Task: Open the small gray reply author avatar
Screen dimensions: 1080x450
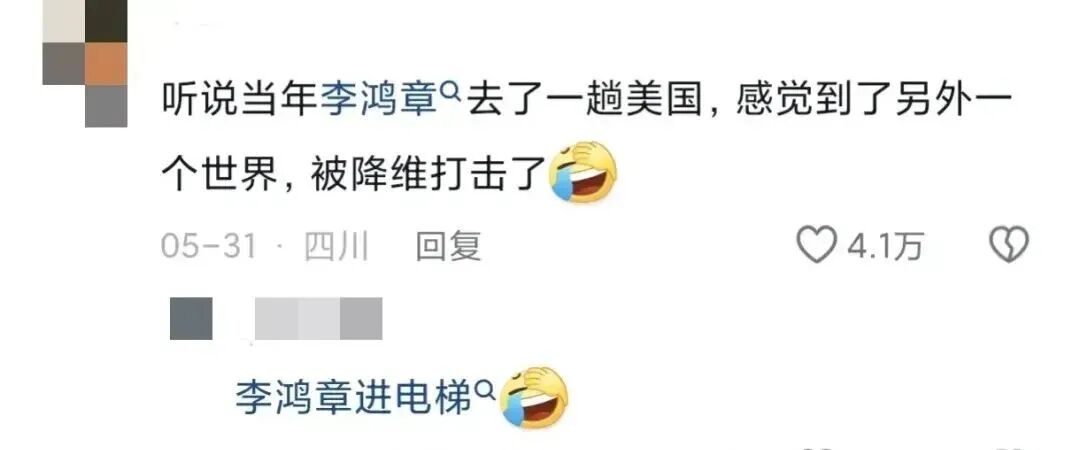Action: (191, 318)
